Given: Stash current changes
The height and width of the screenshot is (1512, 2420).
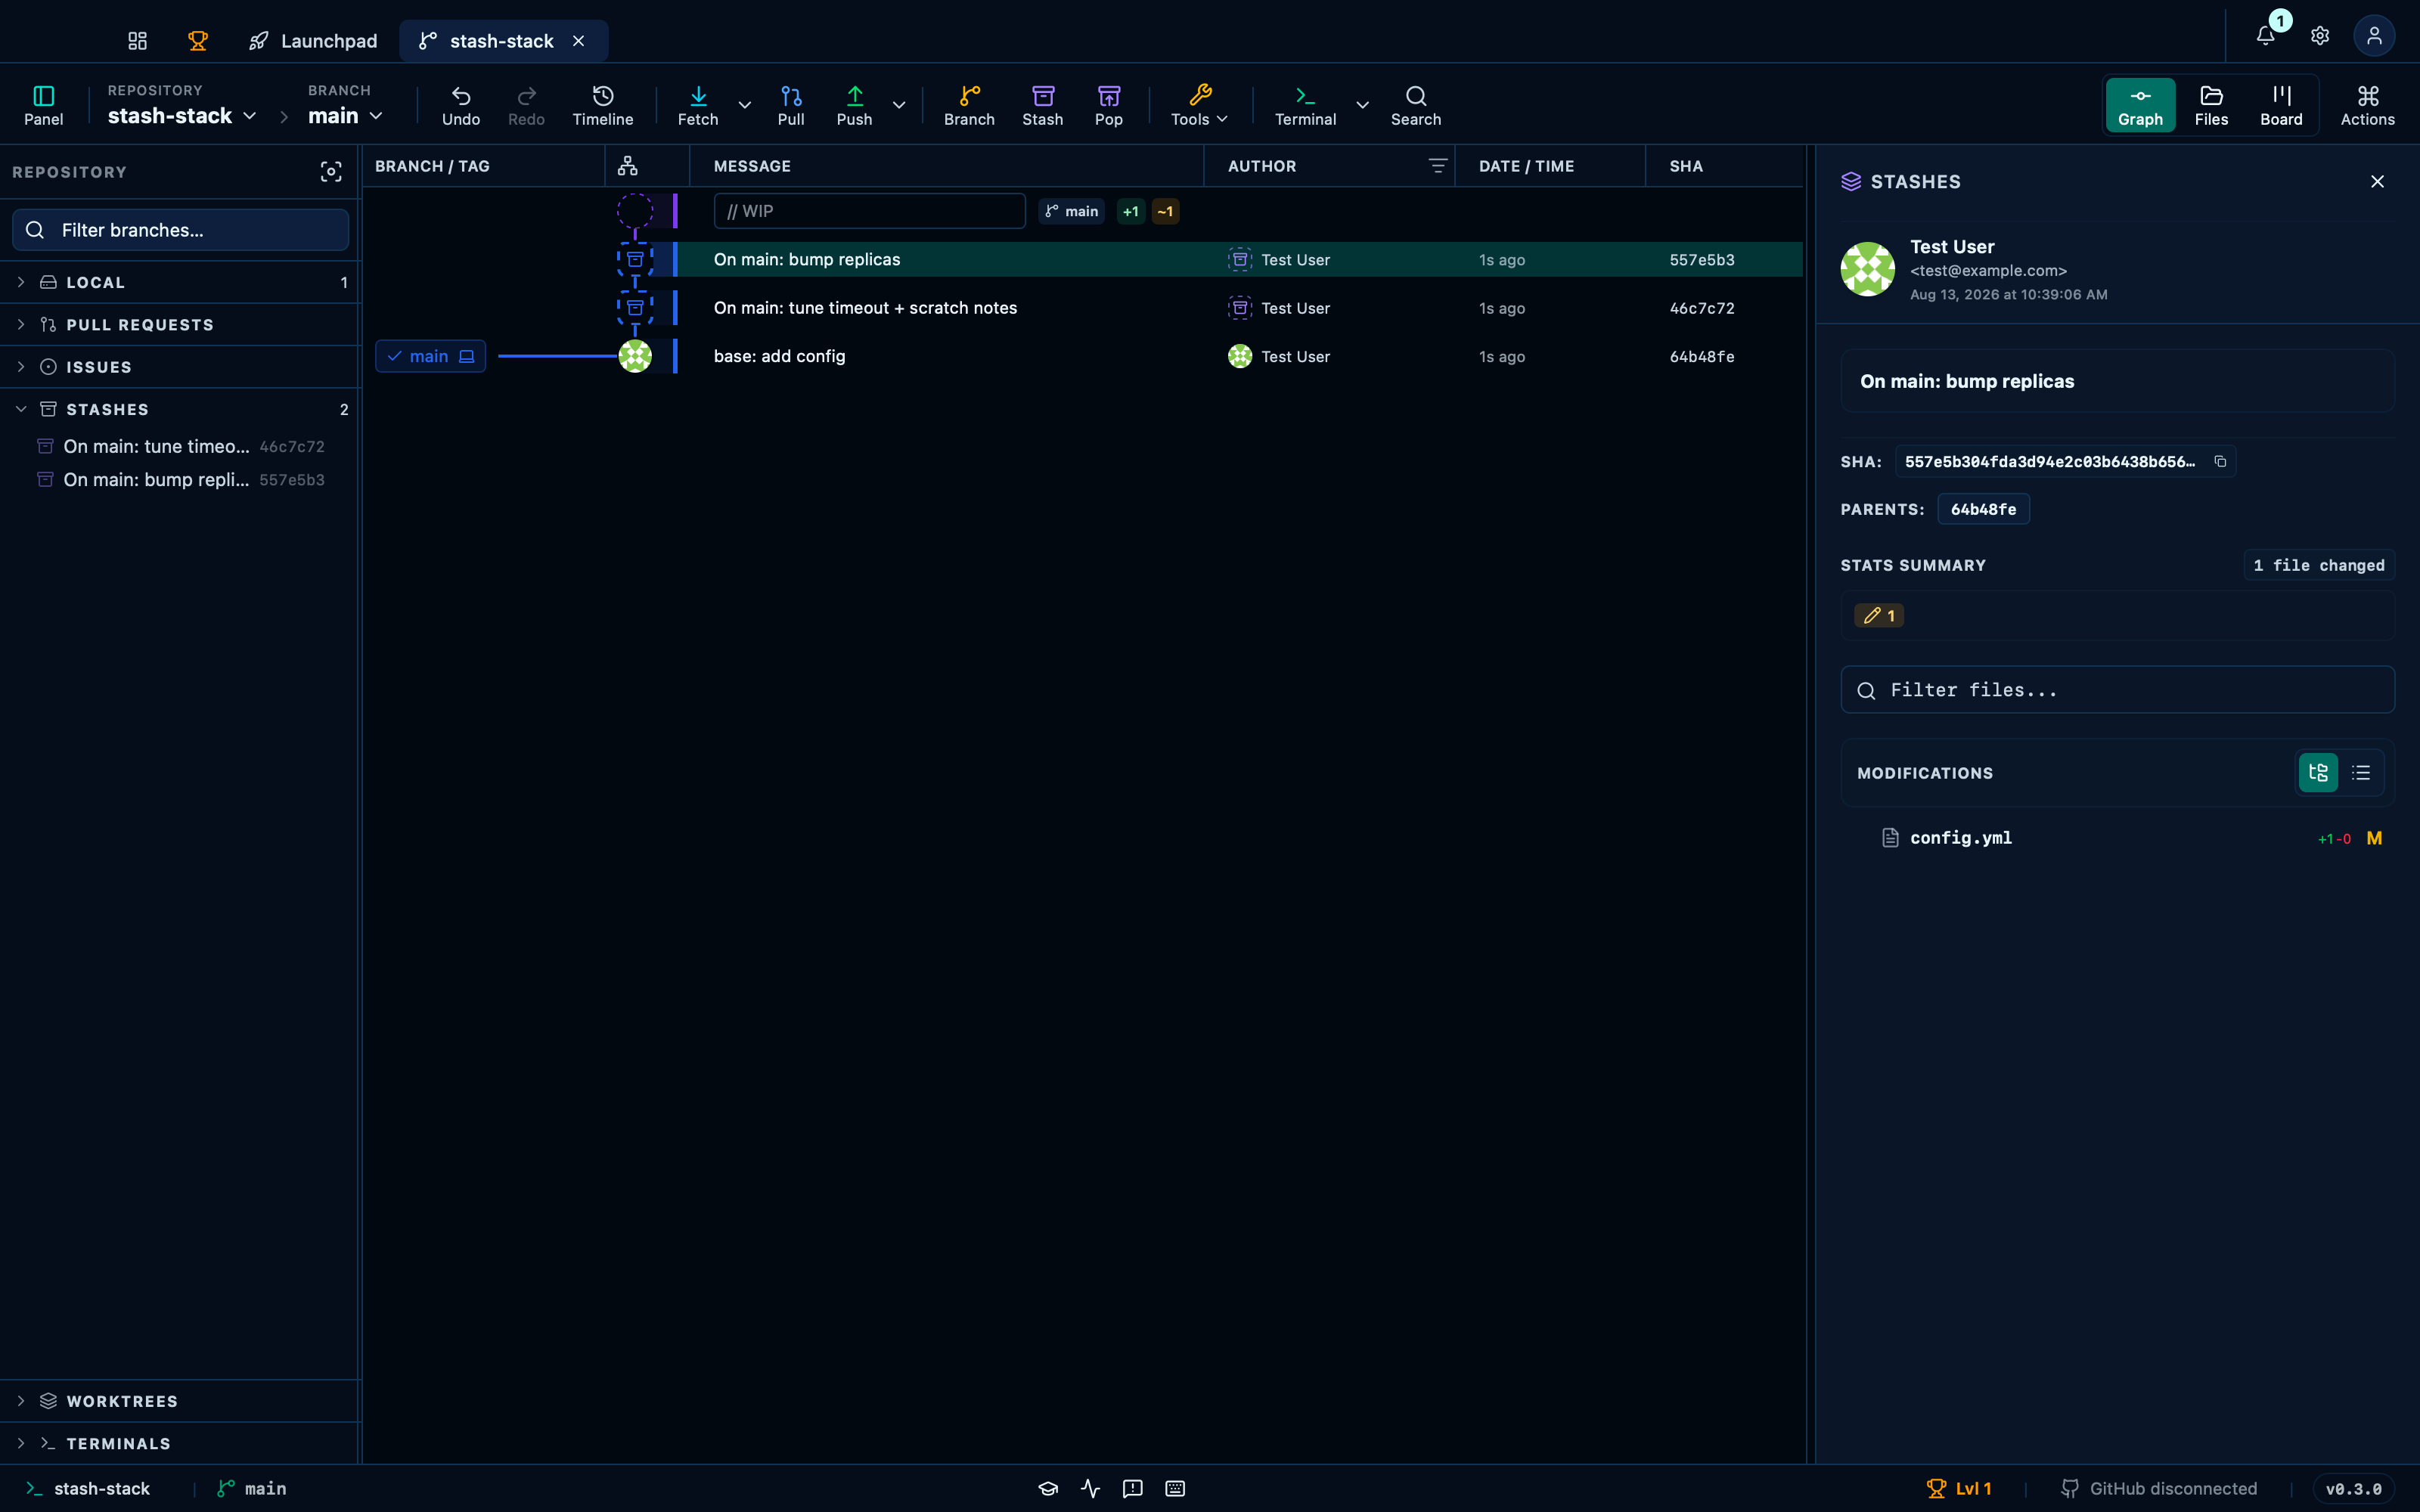Looking at the screenshot, I should 1042,105.
